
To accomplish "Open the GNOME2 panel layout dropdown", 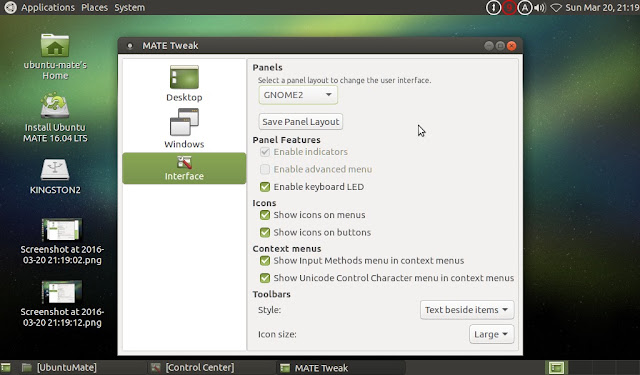I will click(298, 95).
